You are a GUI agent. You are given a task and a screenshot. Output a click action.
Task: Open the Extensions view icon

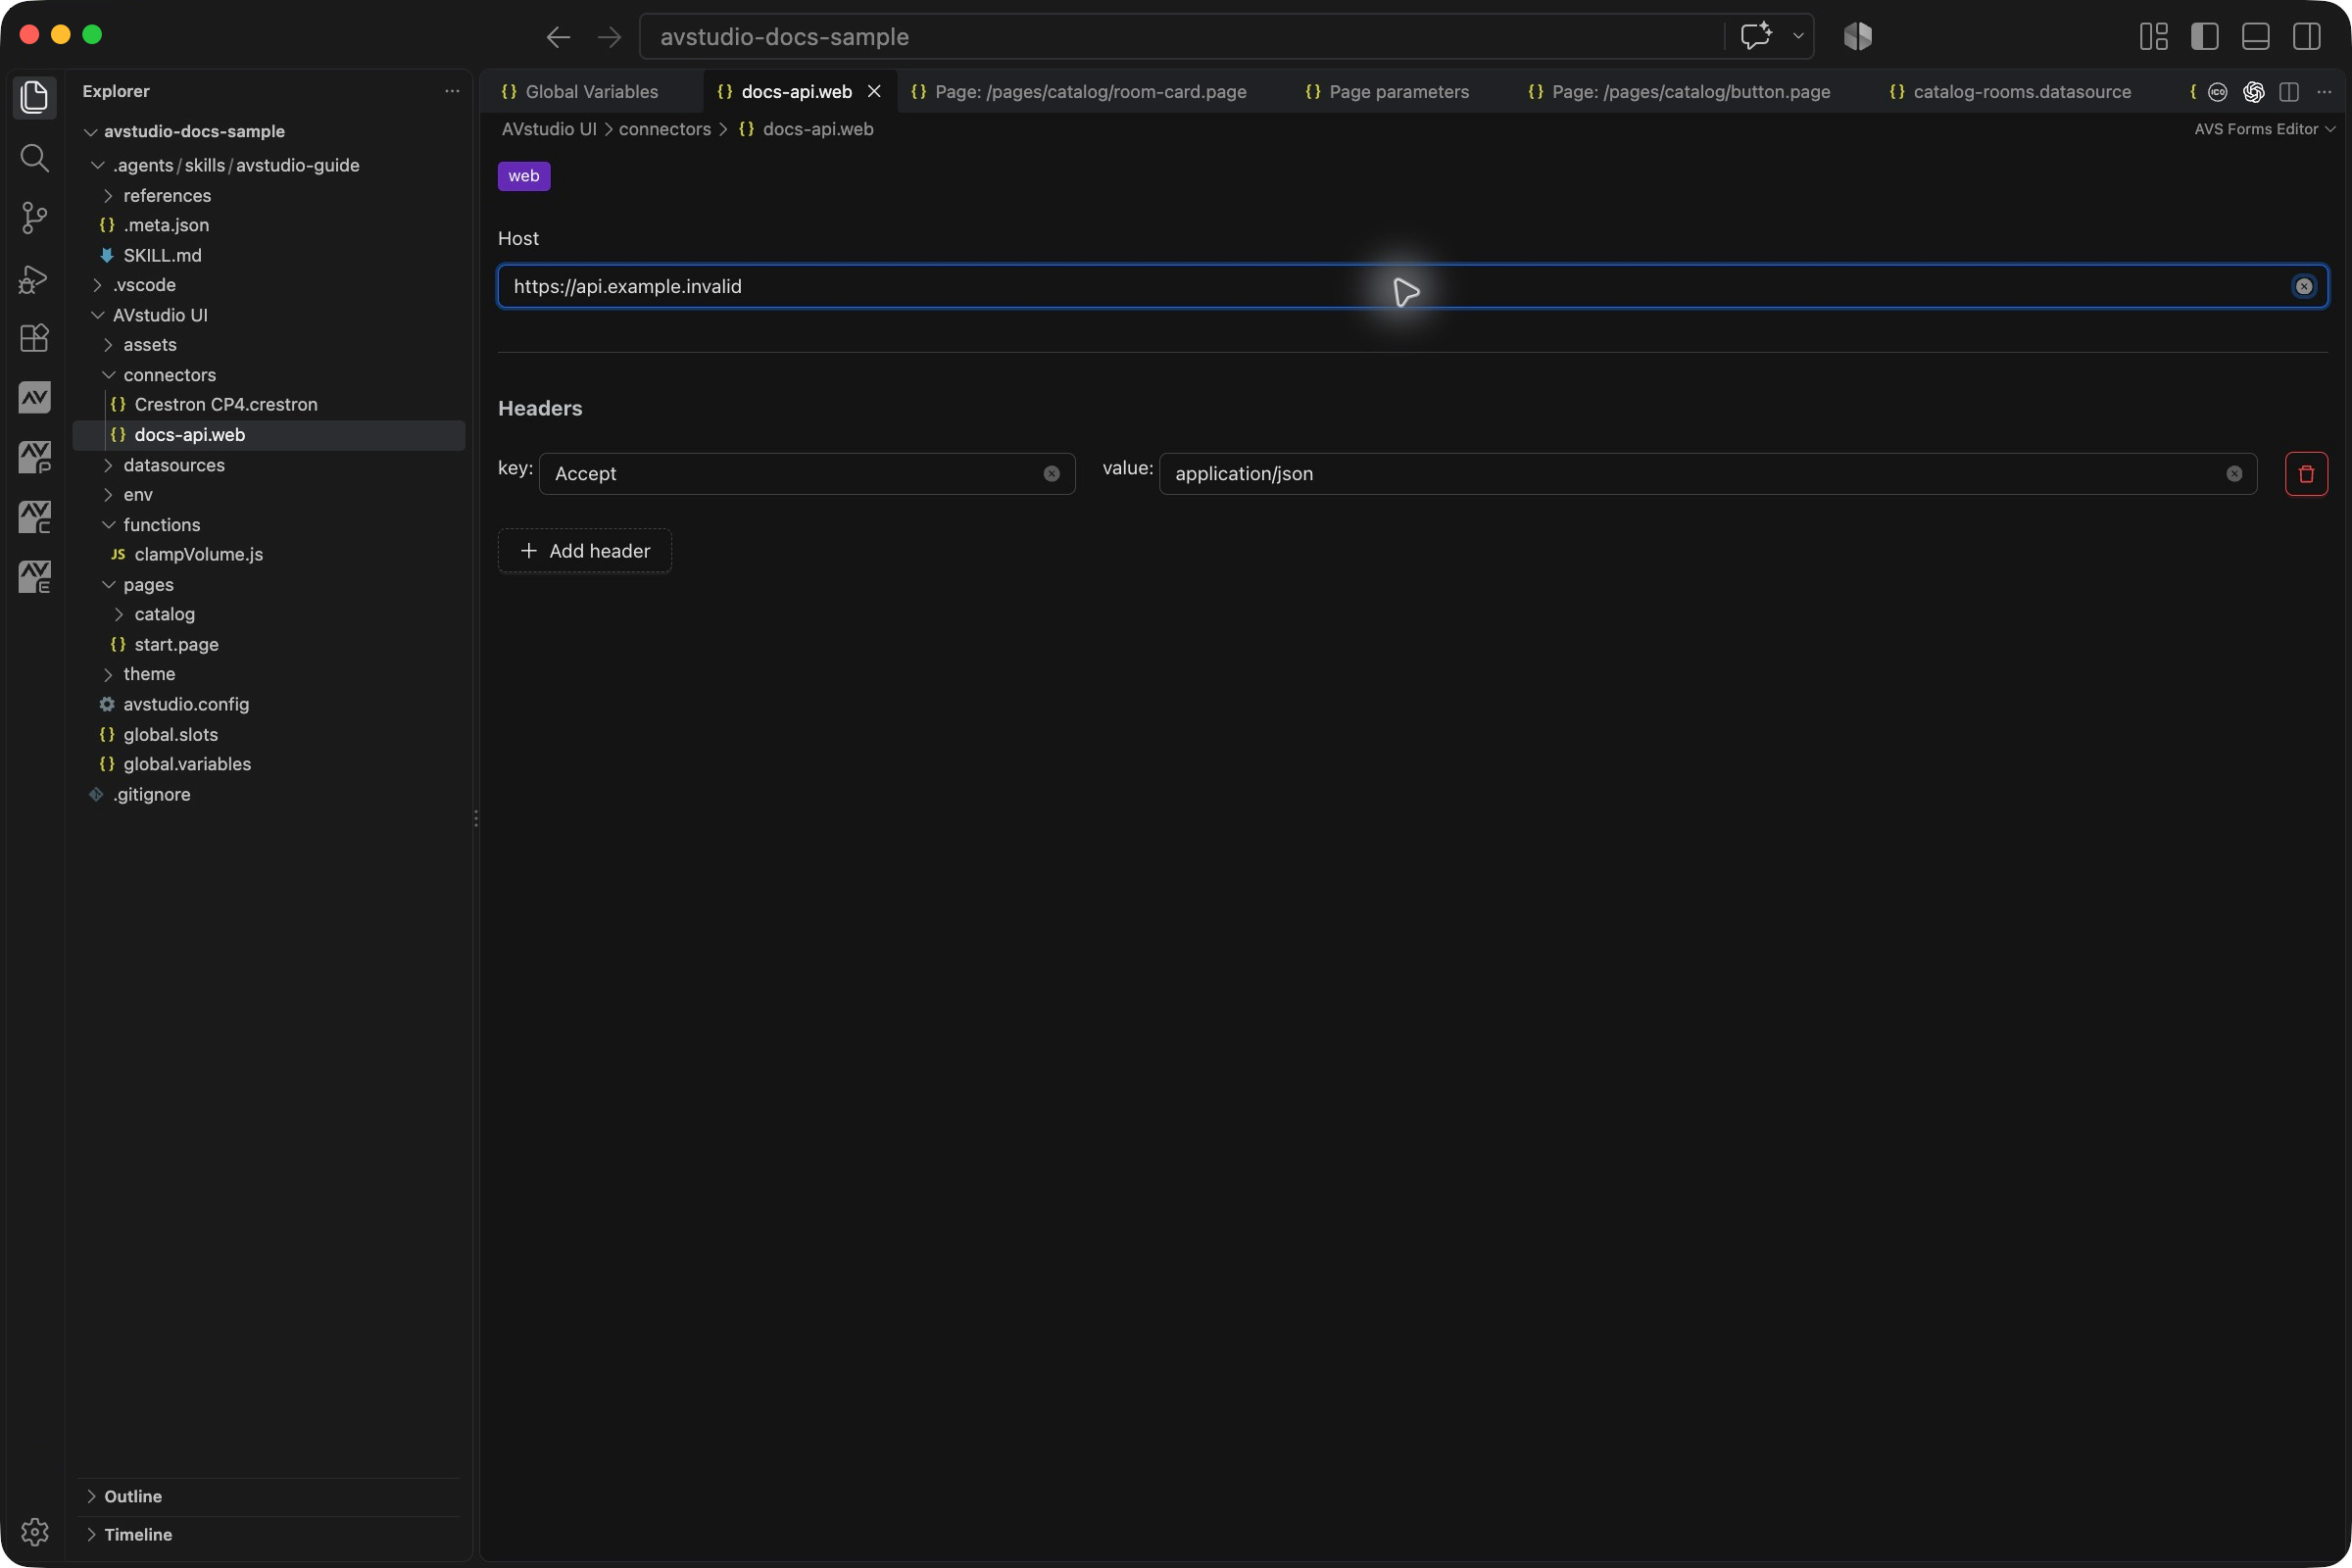(34, 338)
